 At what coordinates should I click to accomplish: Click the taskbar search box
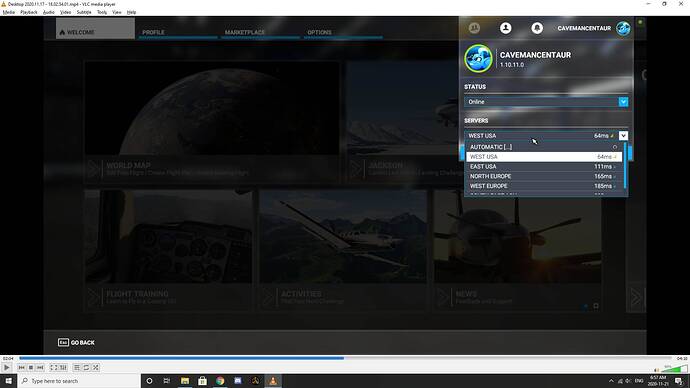tap(79, 381)
